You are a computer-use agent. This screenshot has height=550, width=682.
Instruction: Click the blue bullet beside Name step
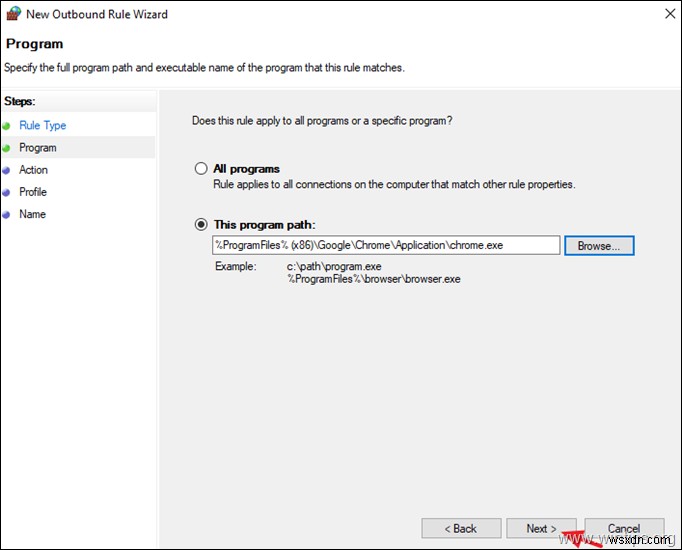[6, 214]
